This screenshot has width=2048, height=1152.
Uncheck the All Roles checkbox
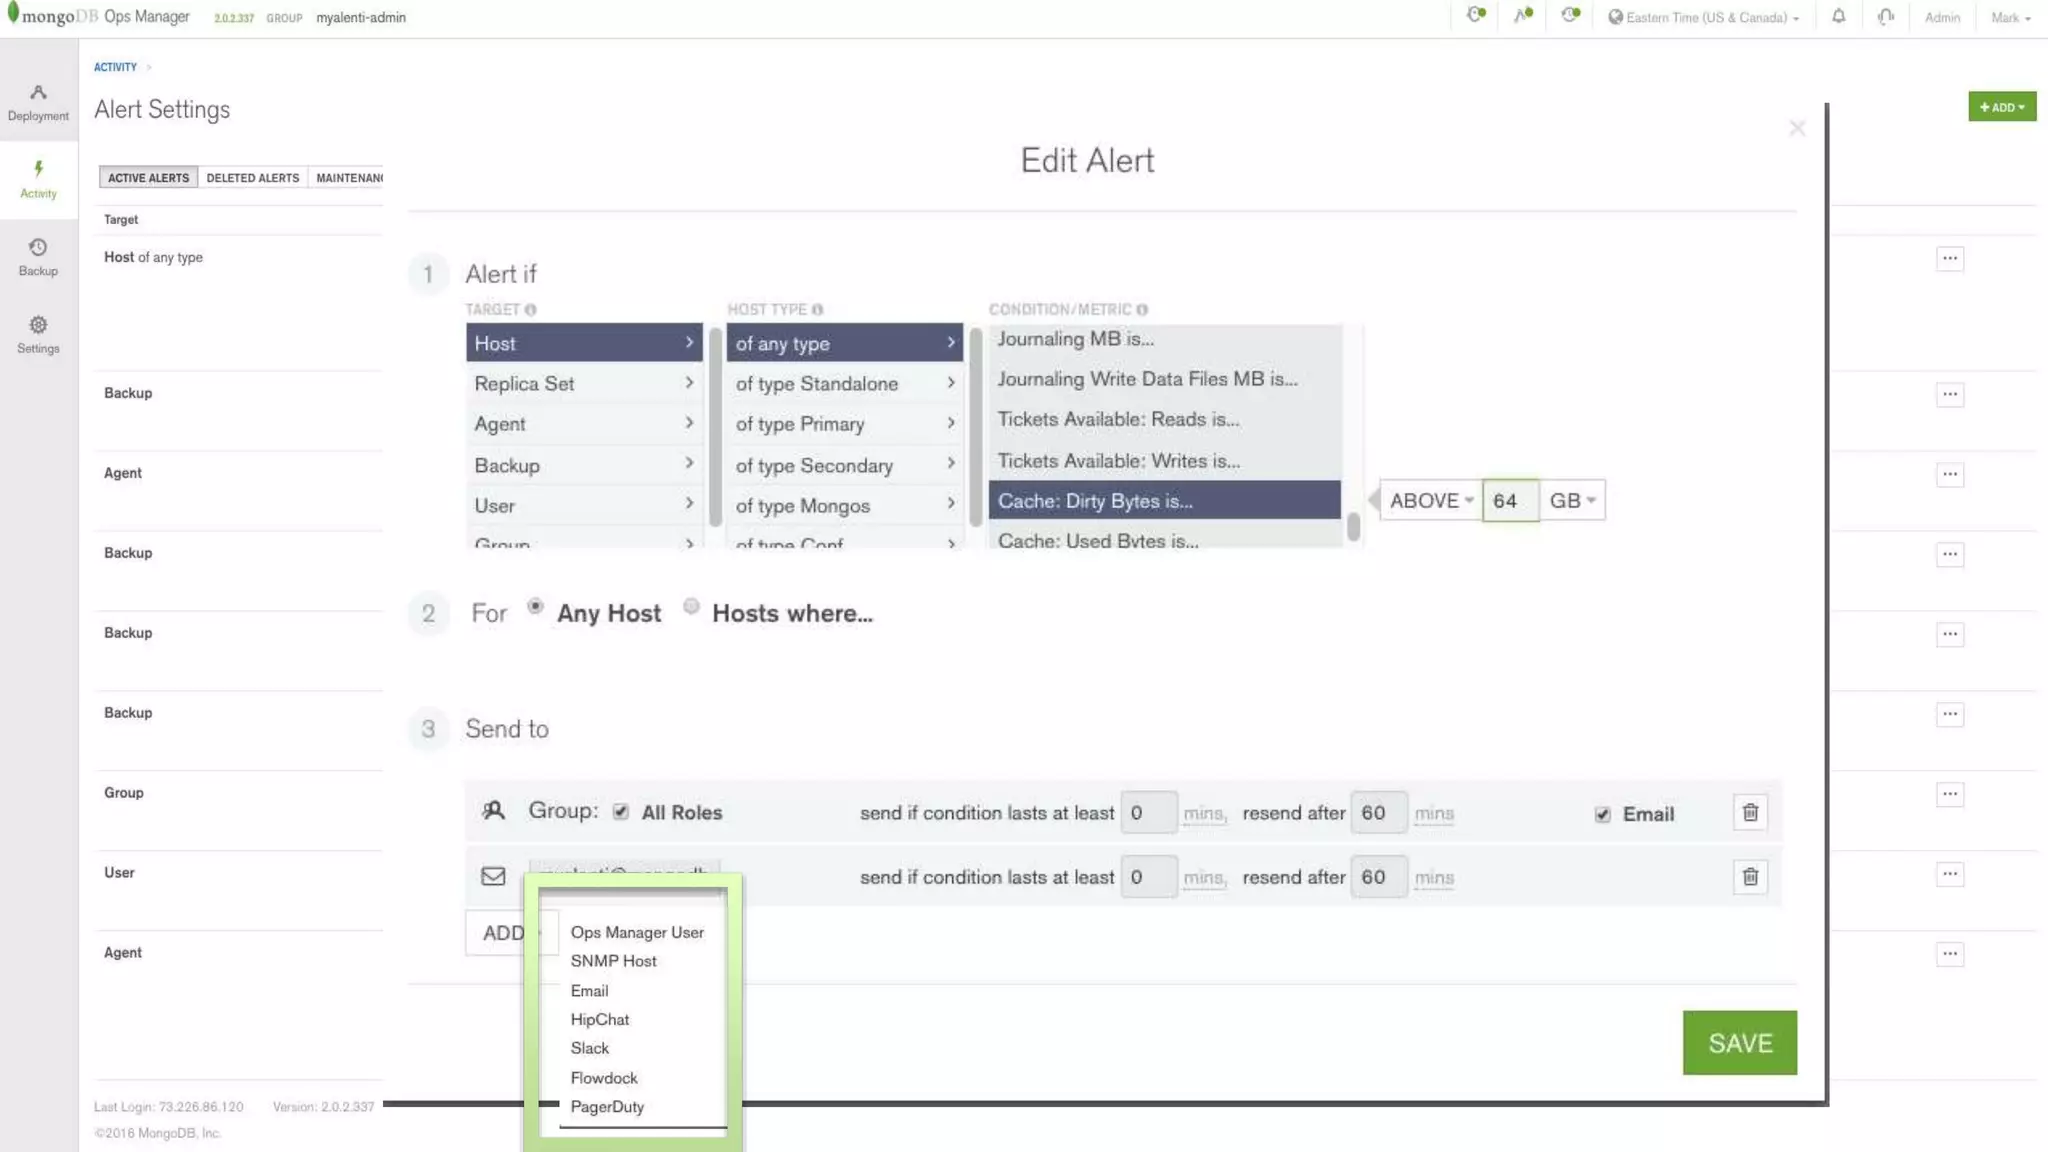click(621, 812)
